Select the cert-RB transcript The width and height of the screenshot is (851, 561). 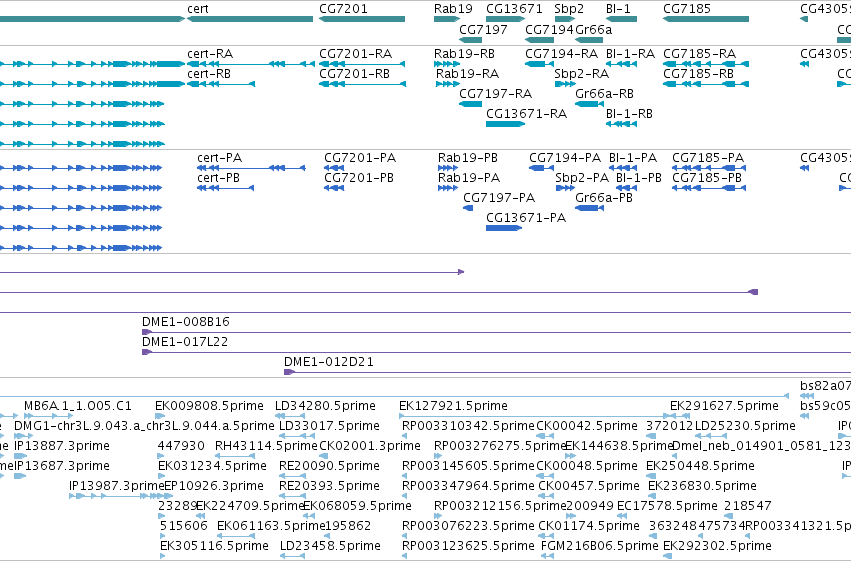click(221, 84)
